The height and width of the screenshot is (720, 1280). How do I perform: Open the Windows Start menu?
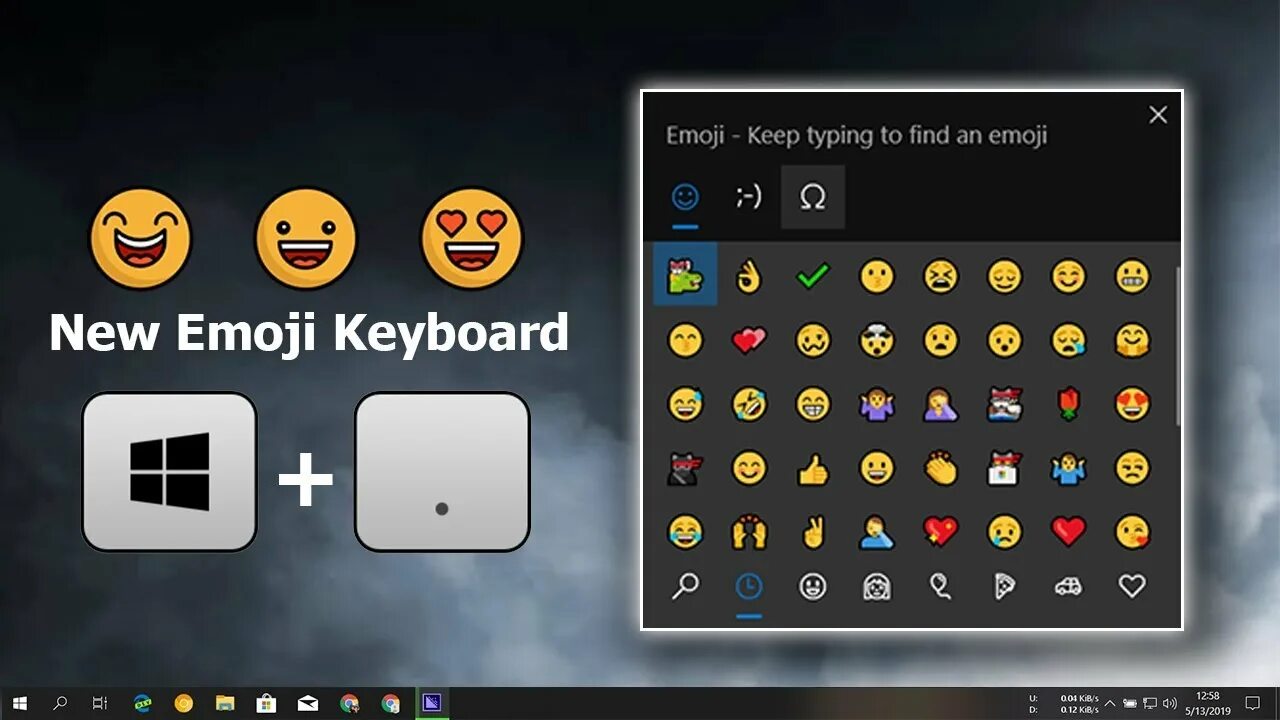[20, 703]
